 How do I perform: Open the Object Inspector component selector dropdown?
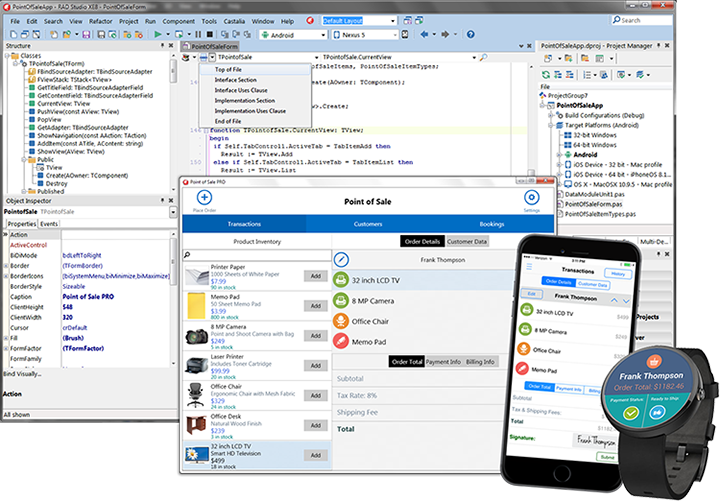pos(173,212)
